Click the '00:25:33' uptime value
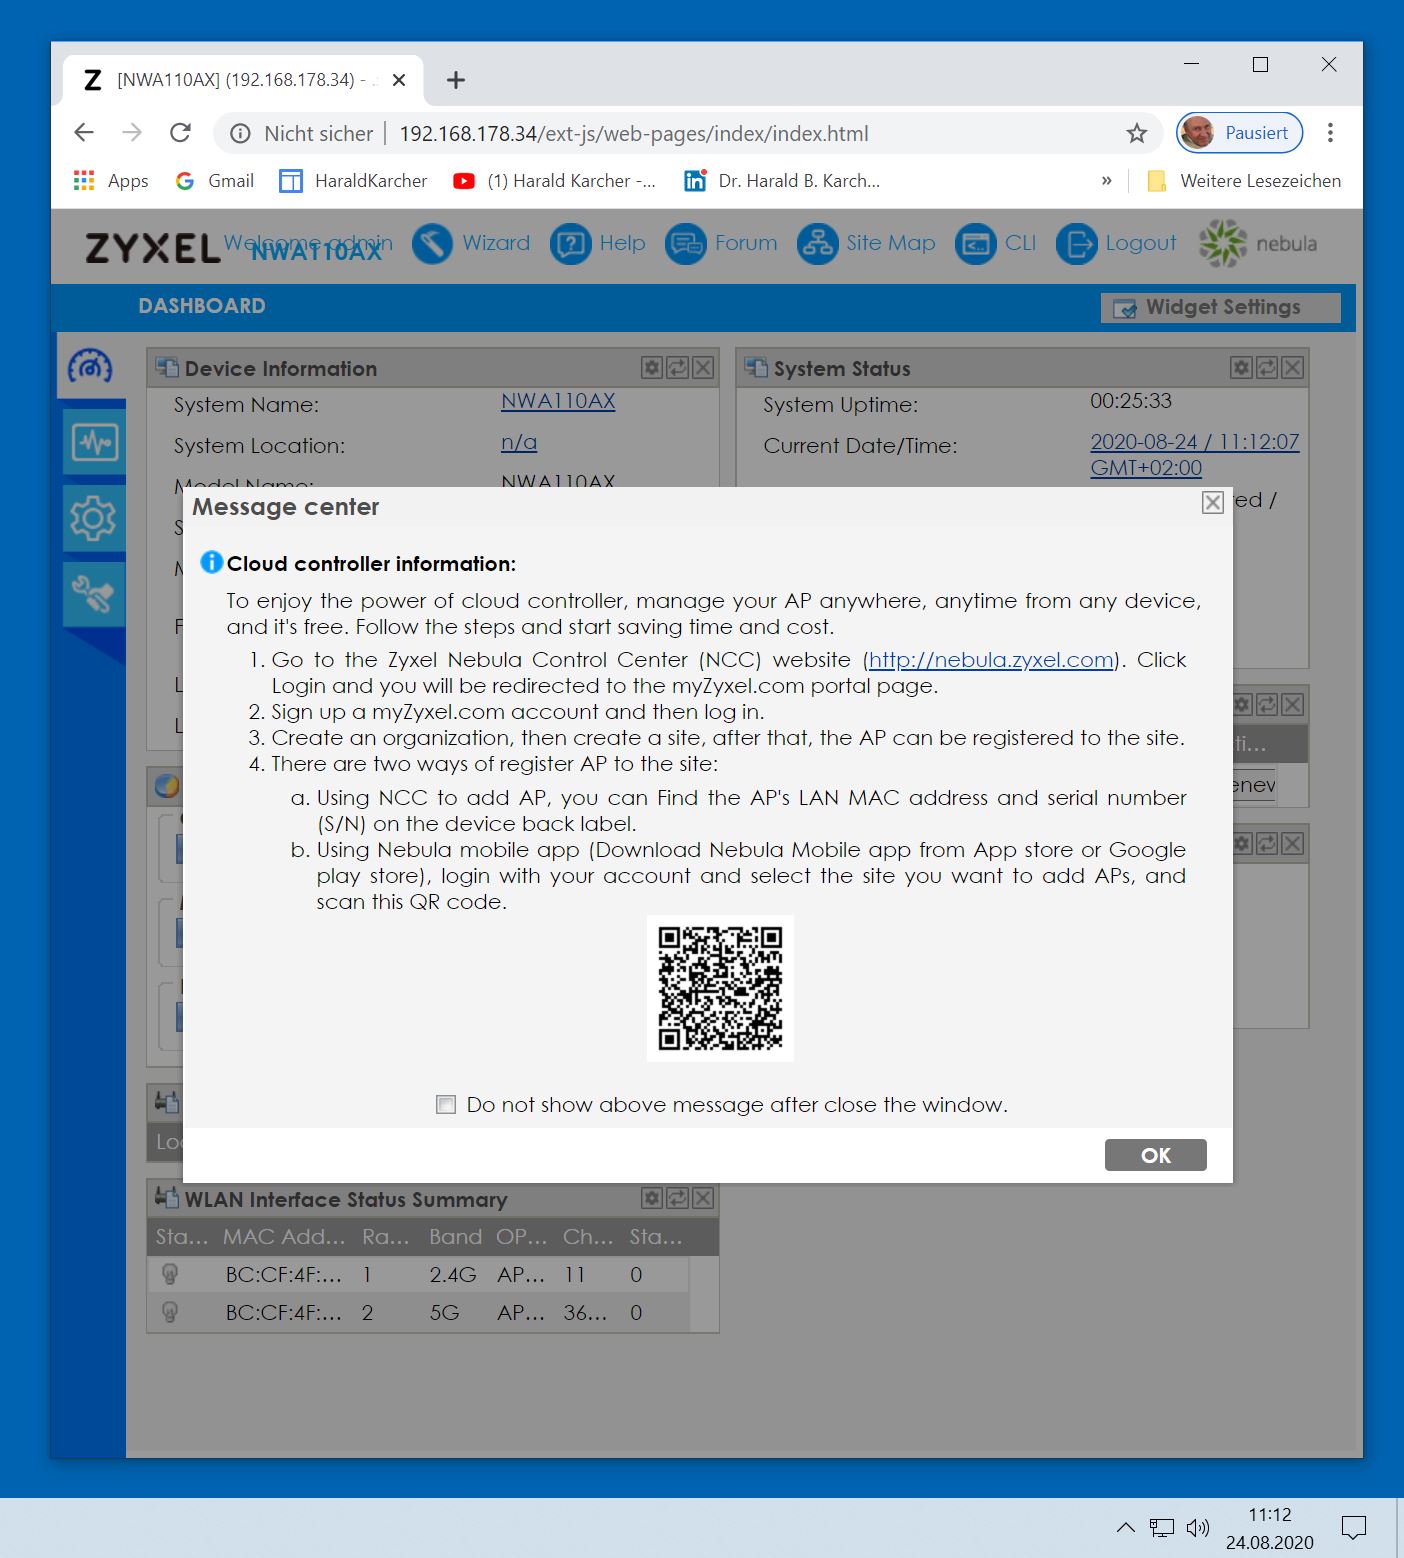This screenshot has height=1558, width=1404. click(1131, 401)
